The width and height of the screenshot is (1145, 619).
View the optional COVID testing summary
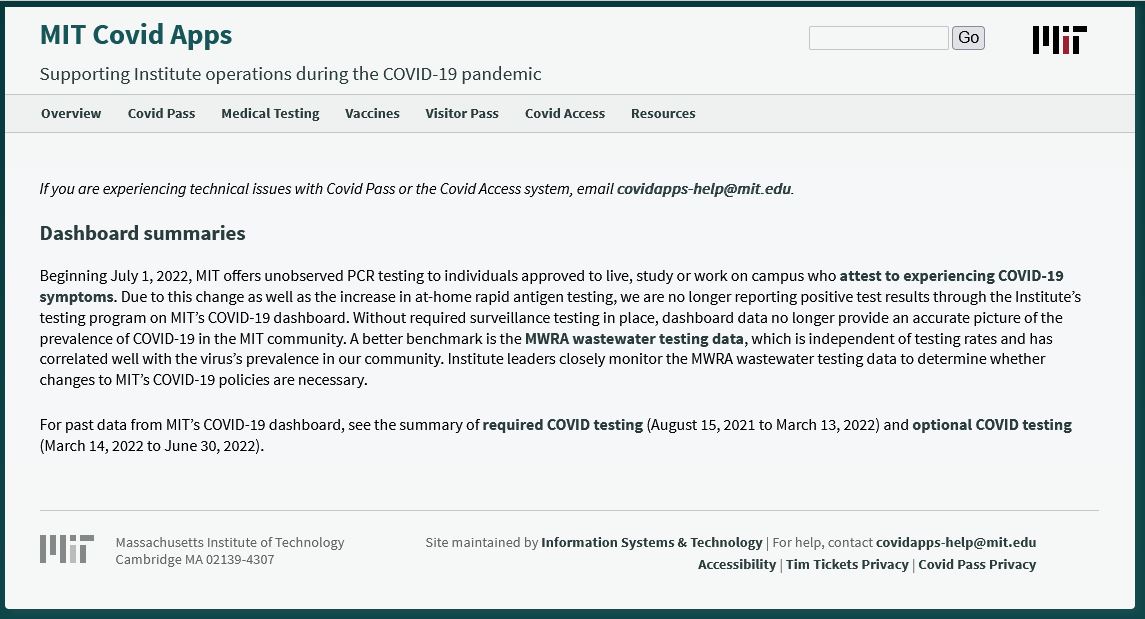[992, 425]
